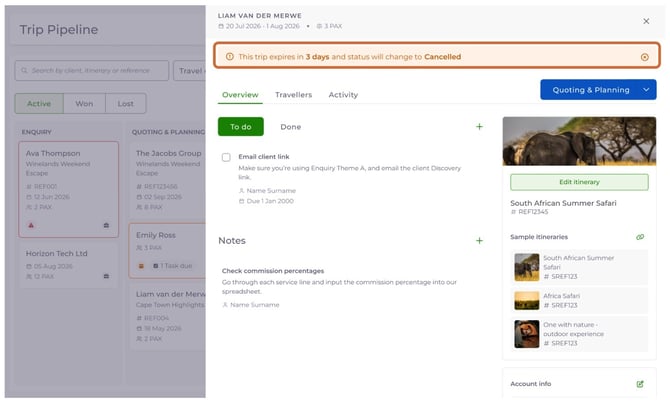The image size is (670, 406).
Task: Open Liam van der Merwe Cape Town Highlights card
Action: (x=168, y=316)
